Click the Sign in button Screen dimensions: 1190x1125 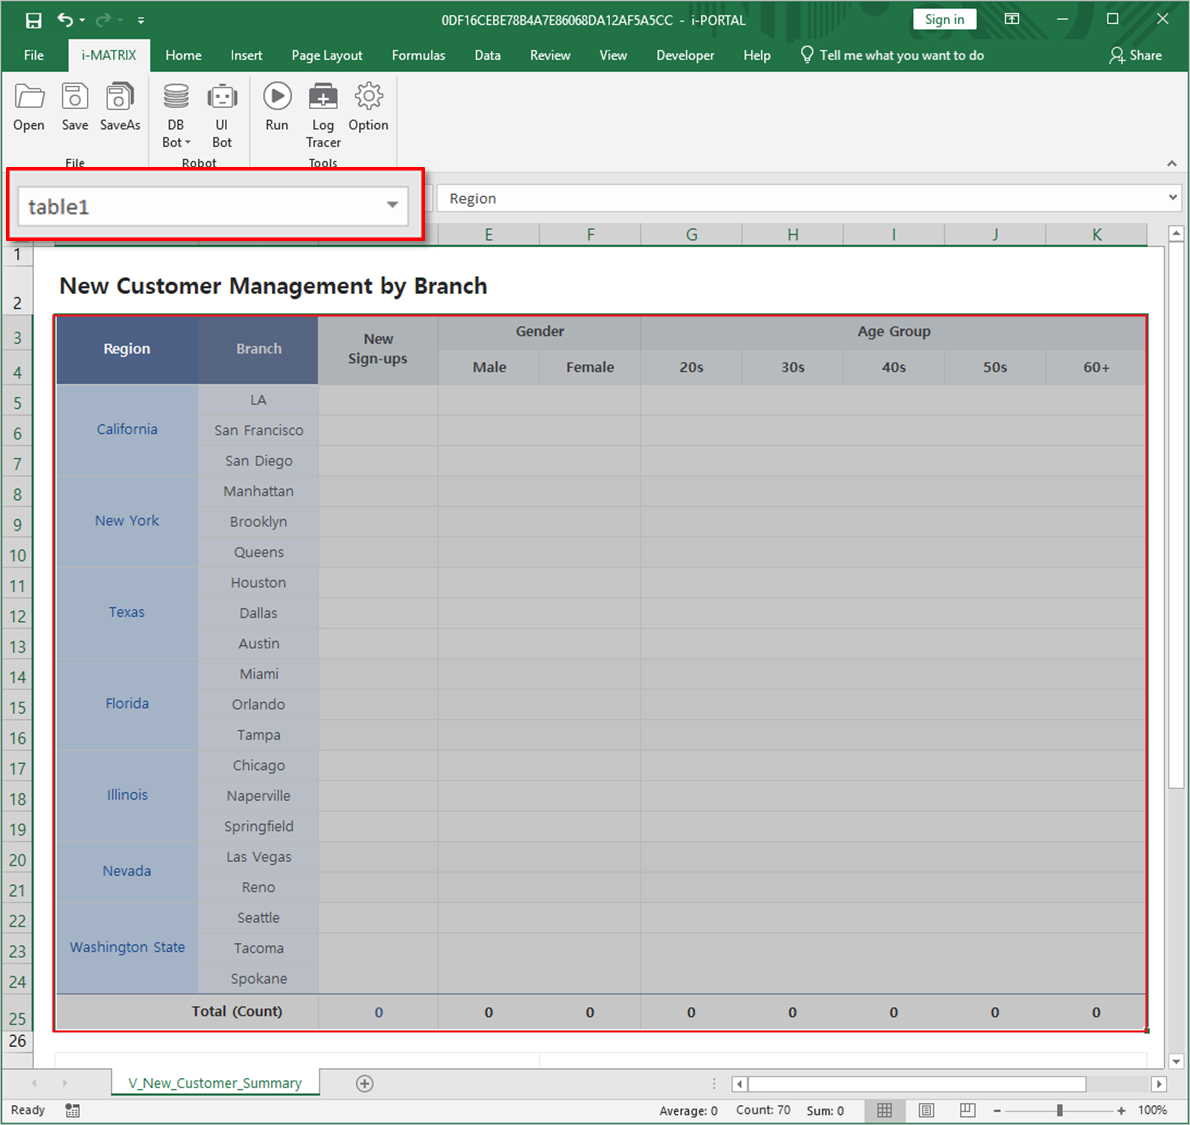[x=944, y=19]
